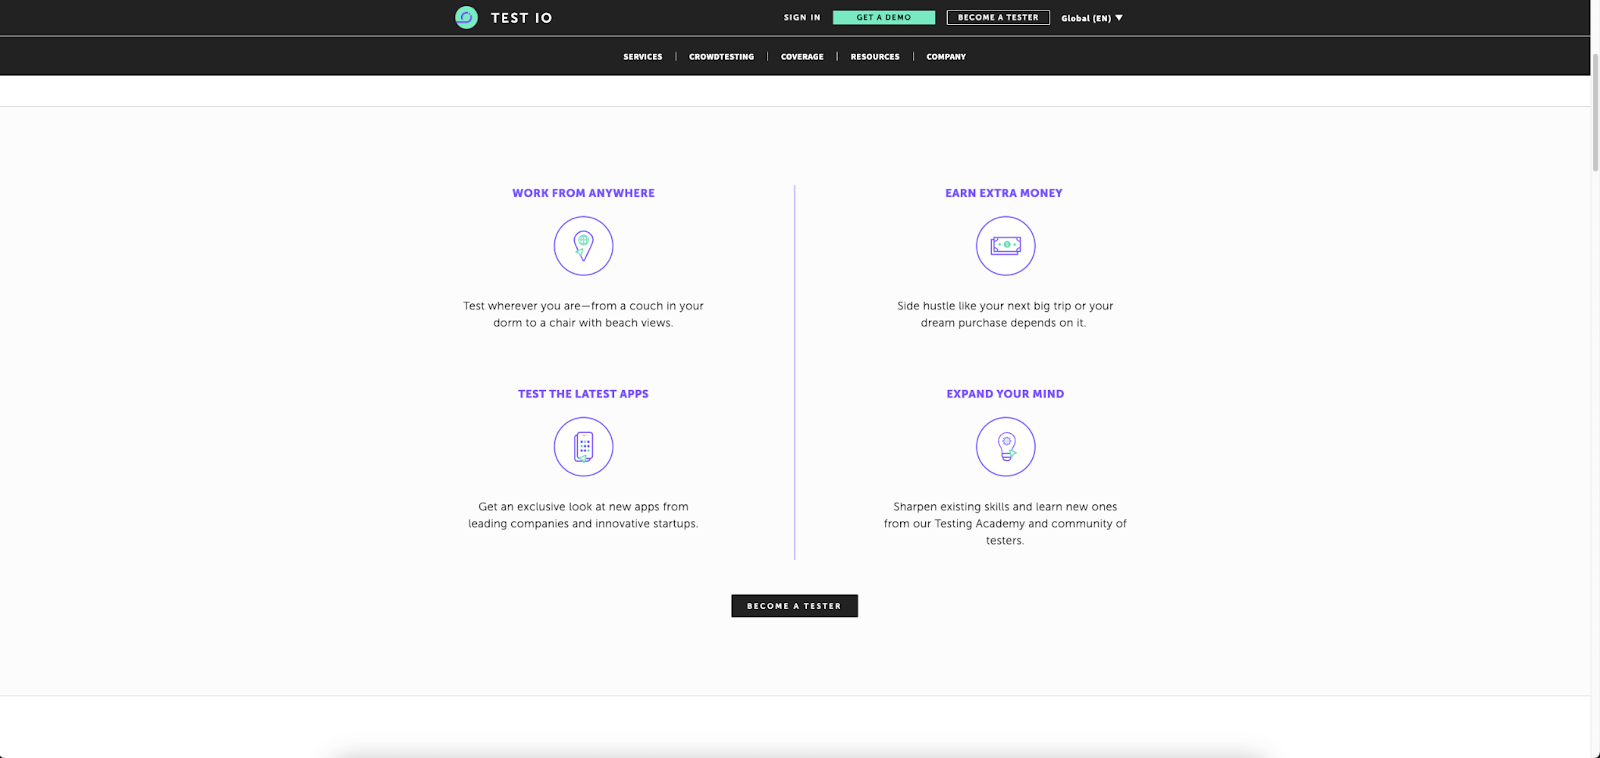Click the map pin location icon
This screenshot has height=758, width=1600.
coord(583,246)
